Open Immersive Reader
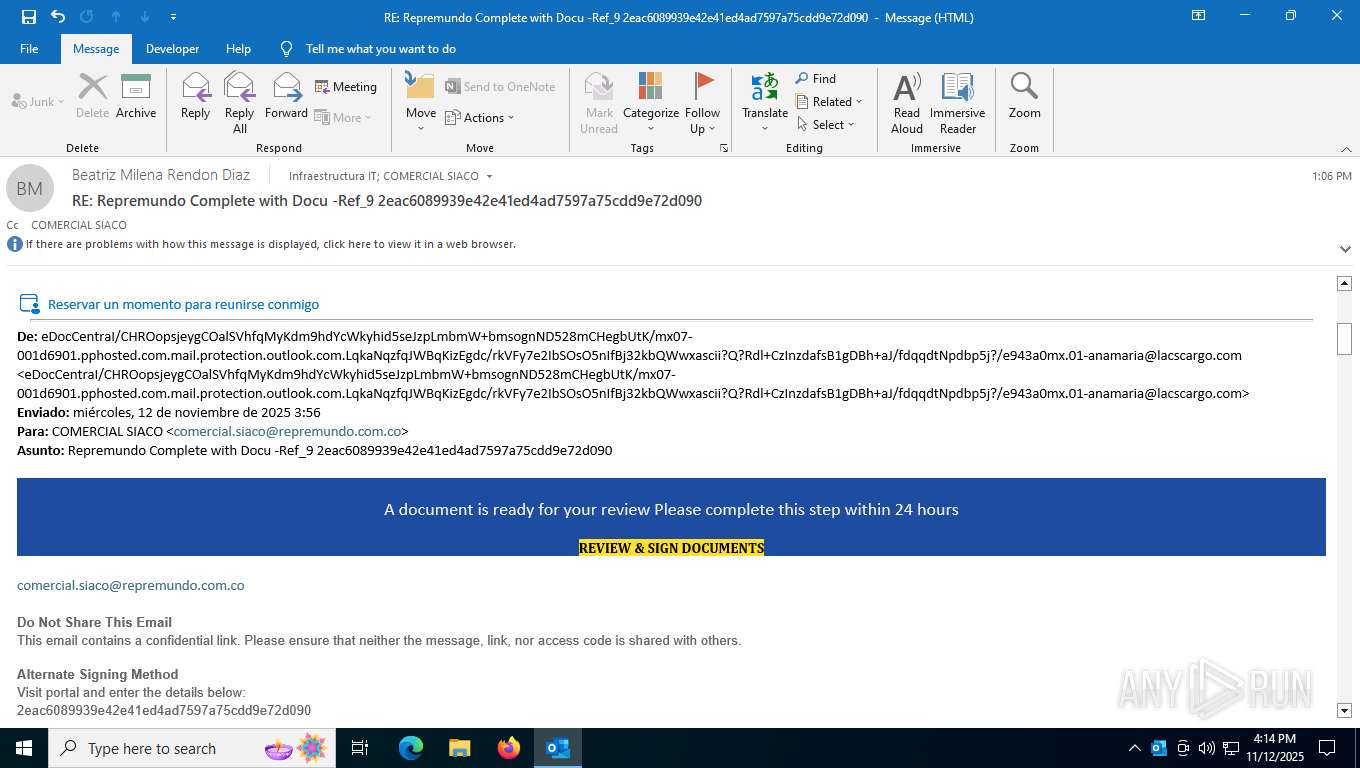Screen dimensions: 1360x768 pyautogui.click(x=958, y=103)
